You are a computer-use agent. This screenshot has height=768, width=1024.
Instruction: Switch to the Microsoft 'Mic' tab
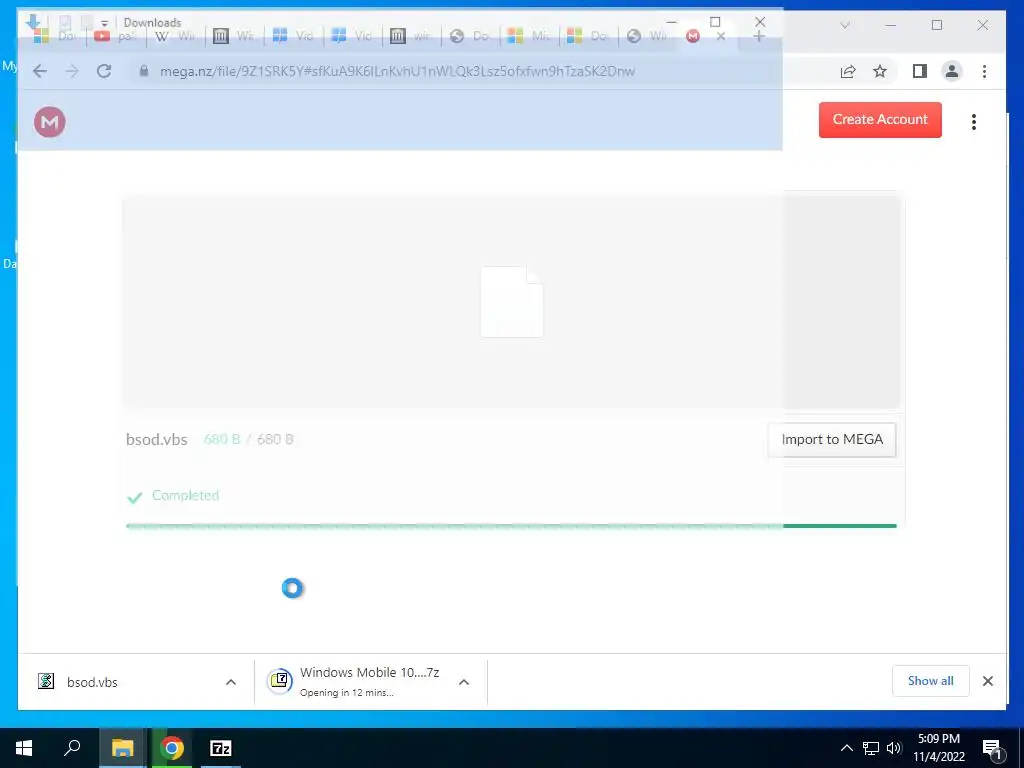529,36
